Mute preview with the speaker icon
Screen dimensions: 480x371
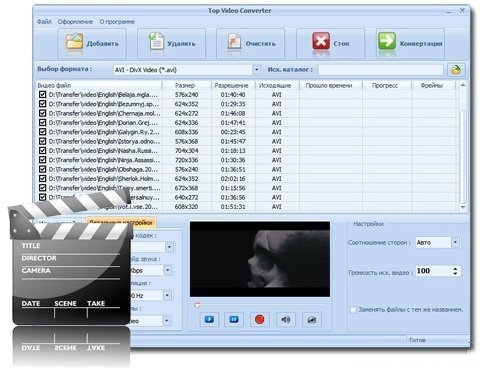click(286, 319)
